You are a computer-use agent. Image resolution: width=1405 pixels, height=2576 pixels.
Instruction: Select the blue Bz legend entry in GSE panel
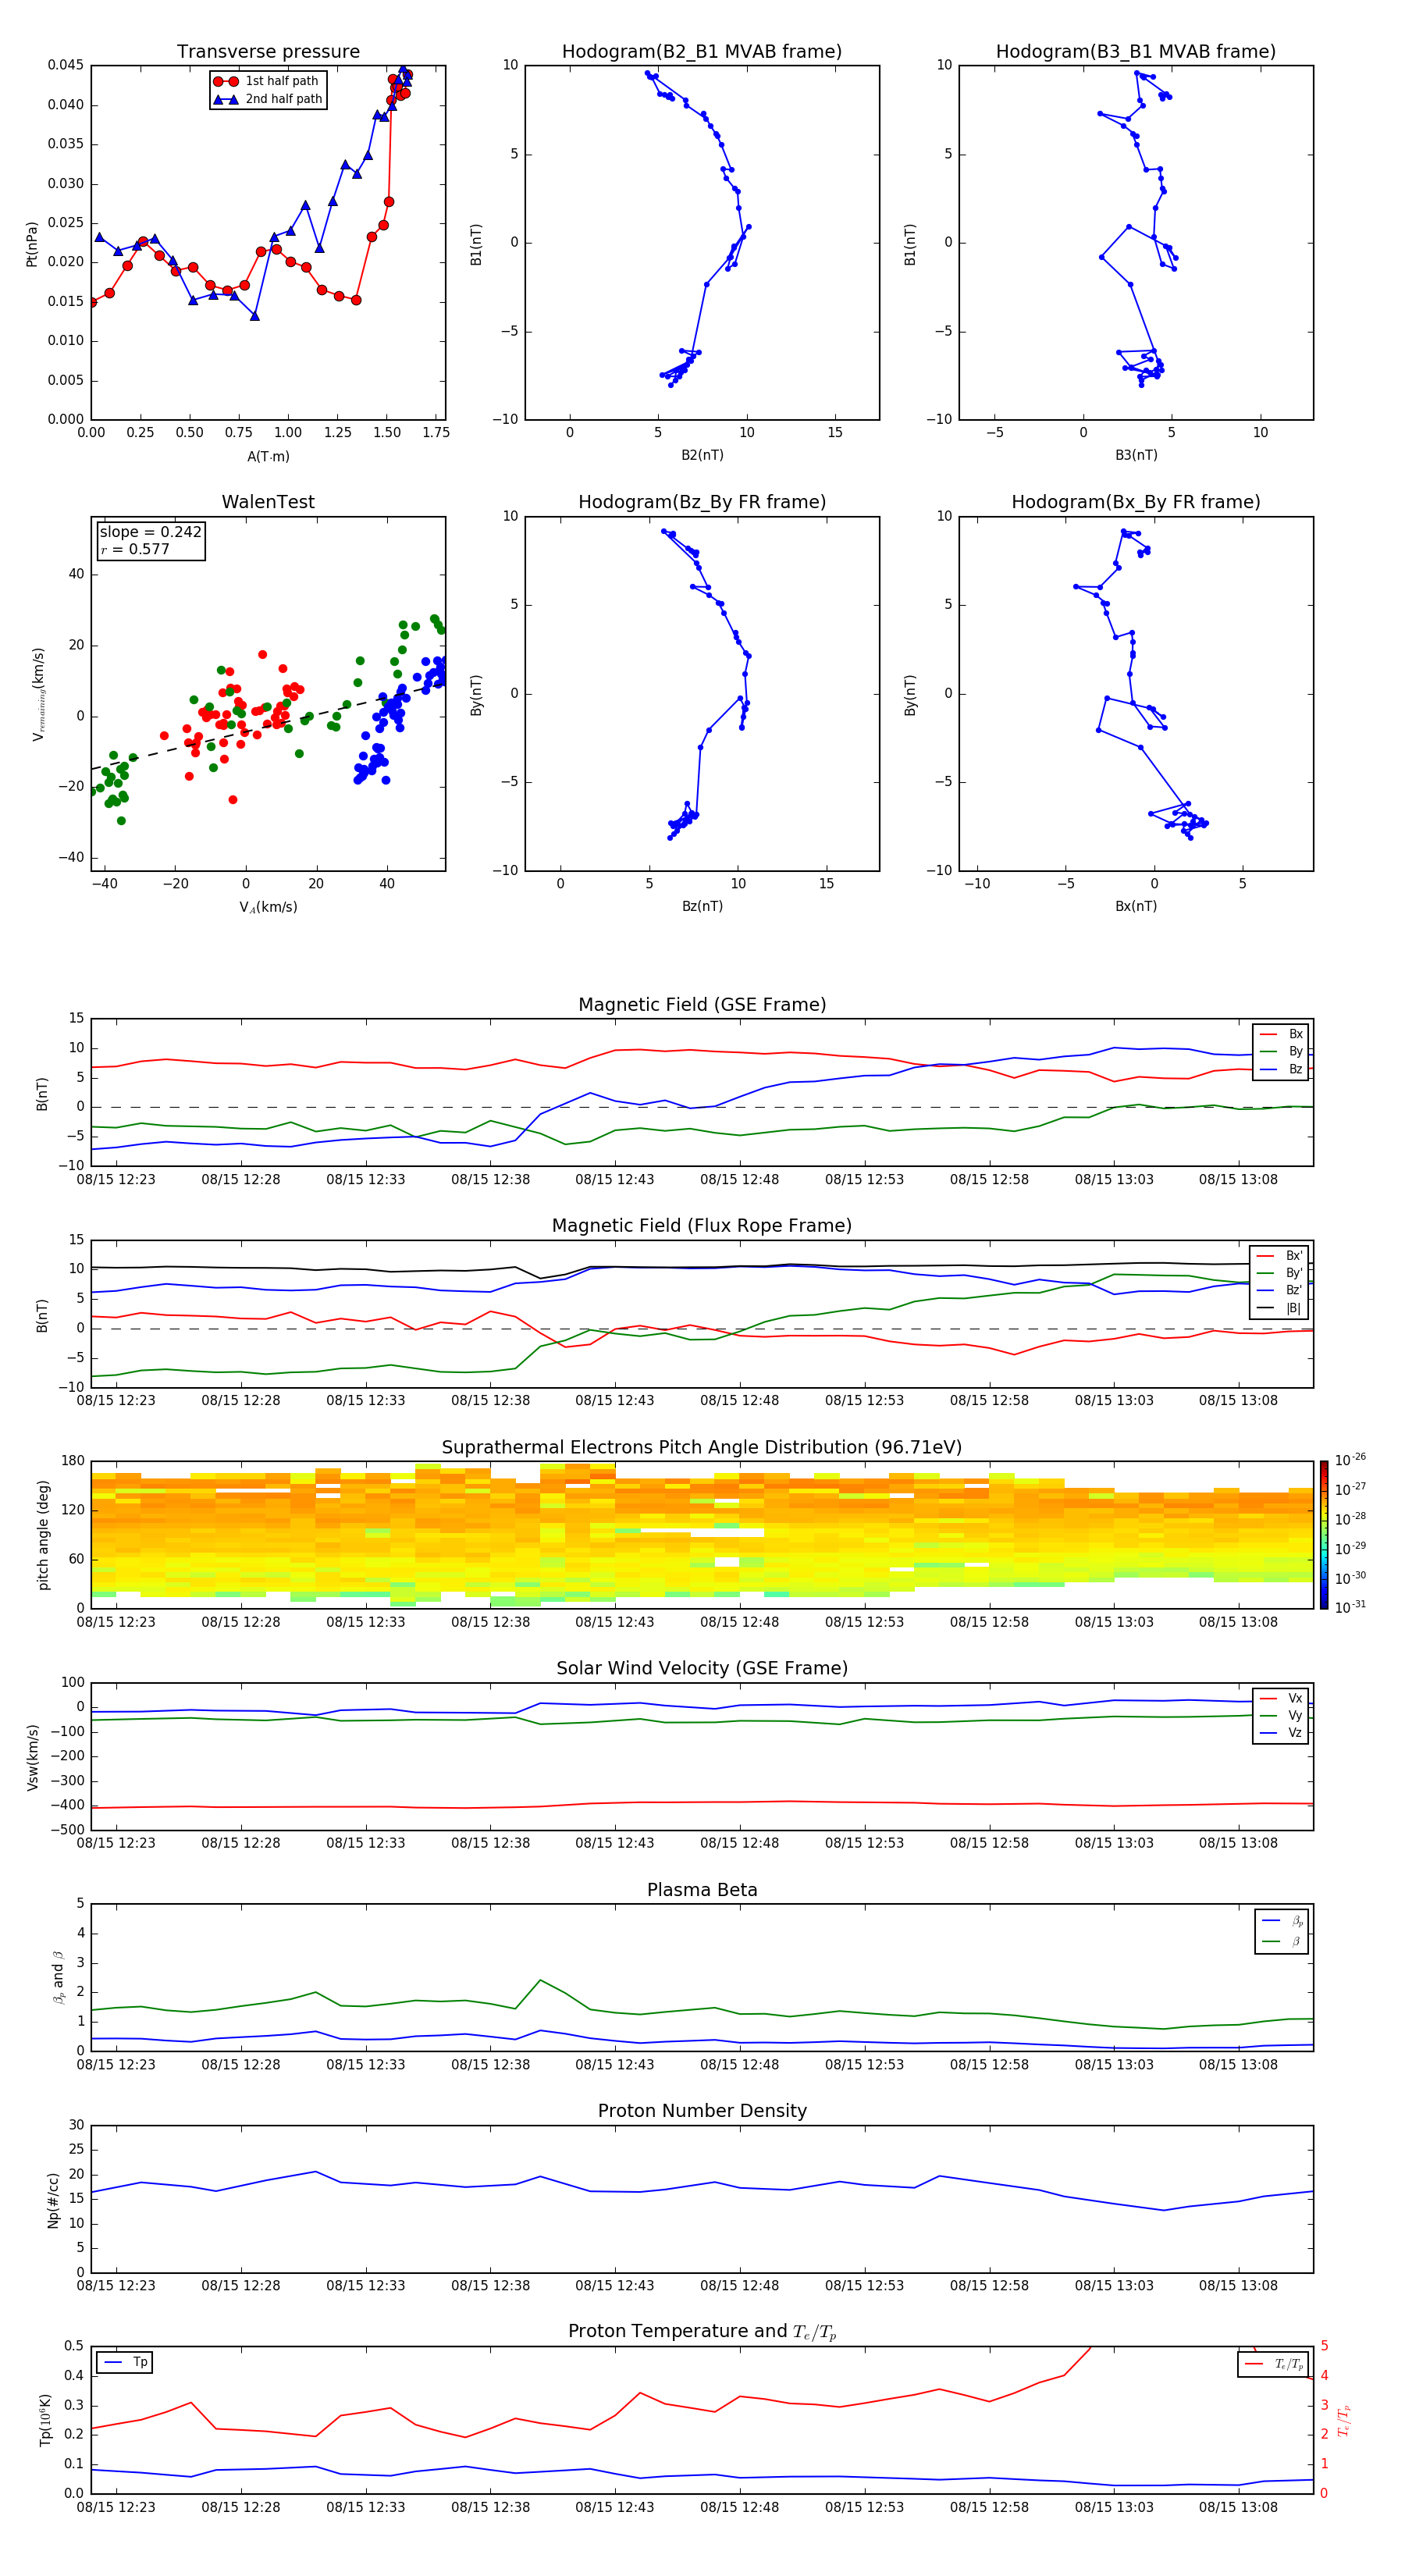1281,1069
